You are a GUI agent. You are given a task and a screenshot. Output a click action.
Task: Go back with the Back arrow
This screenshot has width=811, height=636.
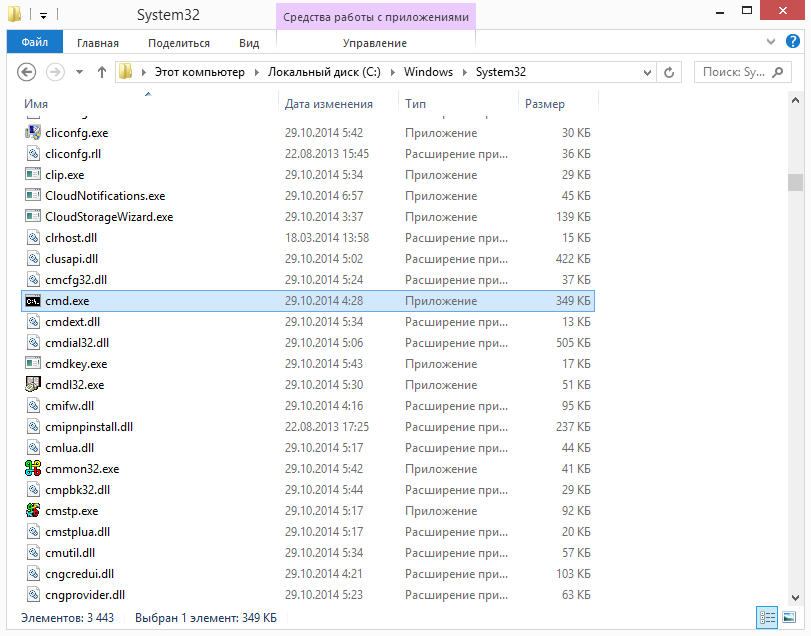pos(26,72)
